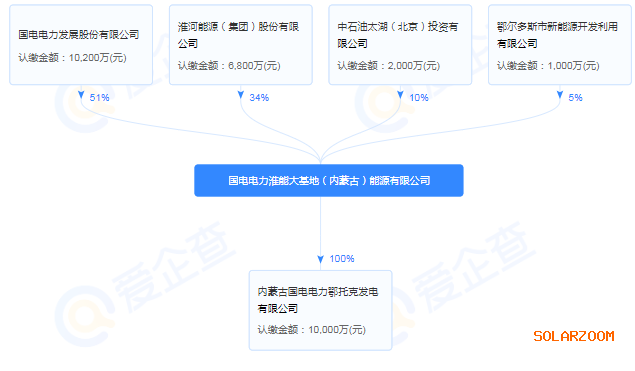
Task: Open the 国电电力发展股份有限公司 shareholder card
Action: pyautogui.click(x=81, y=45)
